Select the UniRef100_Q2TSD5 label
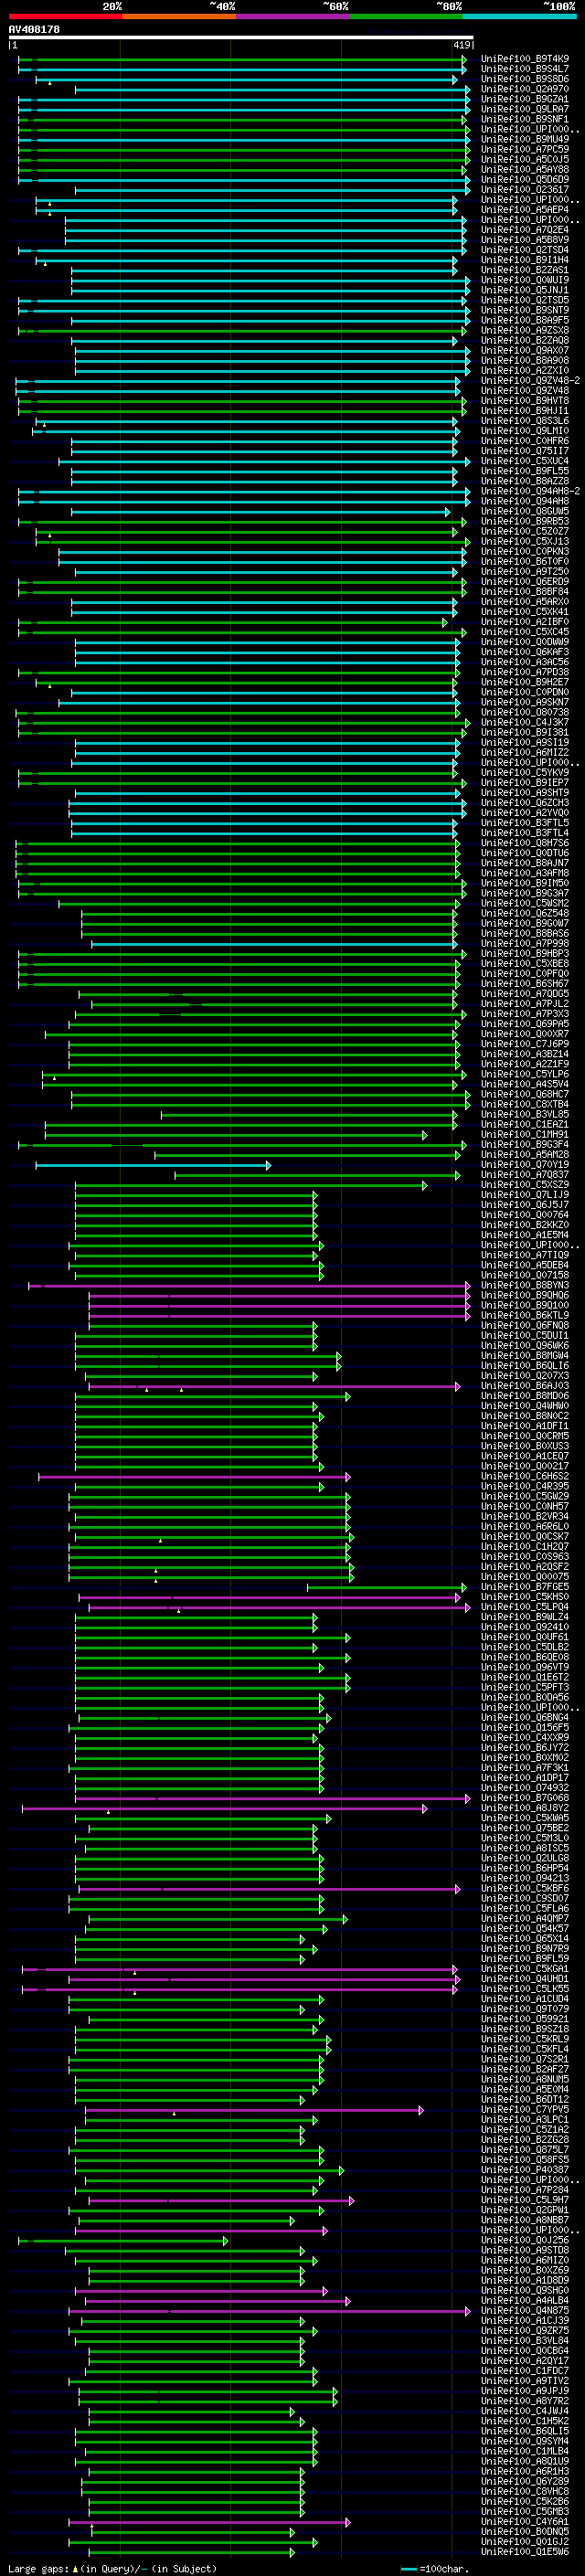Screen dimensions: 585x2576 click(525, 300)
